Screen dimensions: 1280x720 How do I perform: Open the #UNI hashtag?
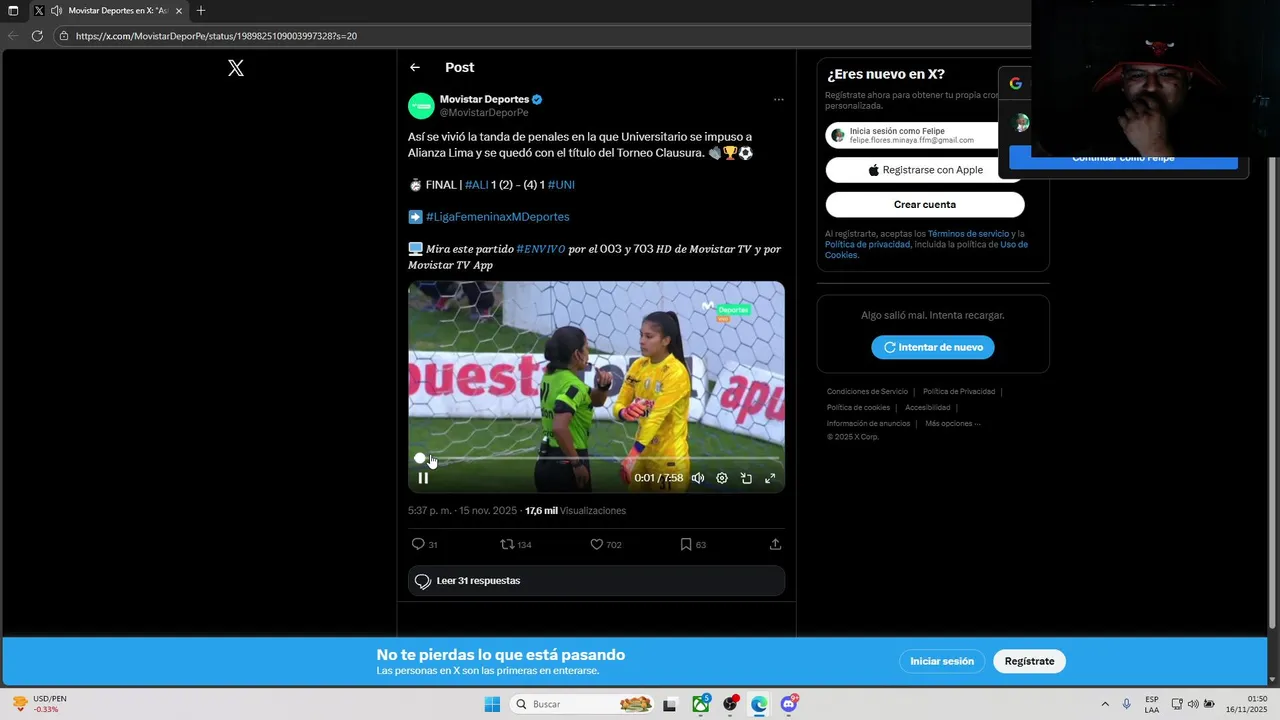[561, 185]
